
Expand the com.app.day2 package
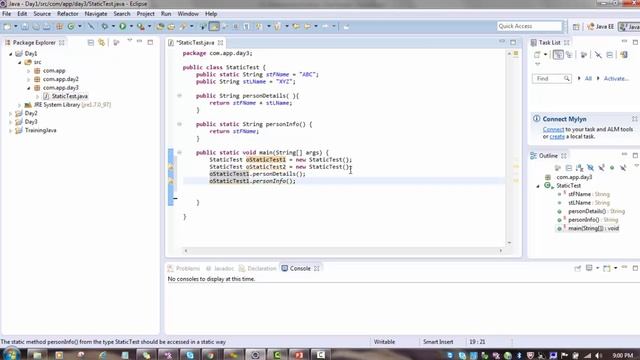(x=29, y=80)
